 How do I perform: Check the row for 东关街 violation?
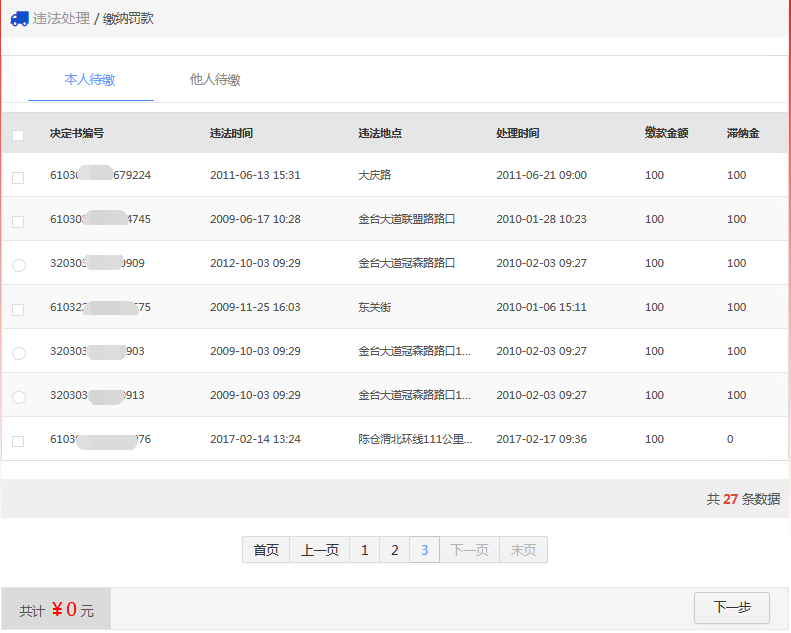[x=18, y=309]
